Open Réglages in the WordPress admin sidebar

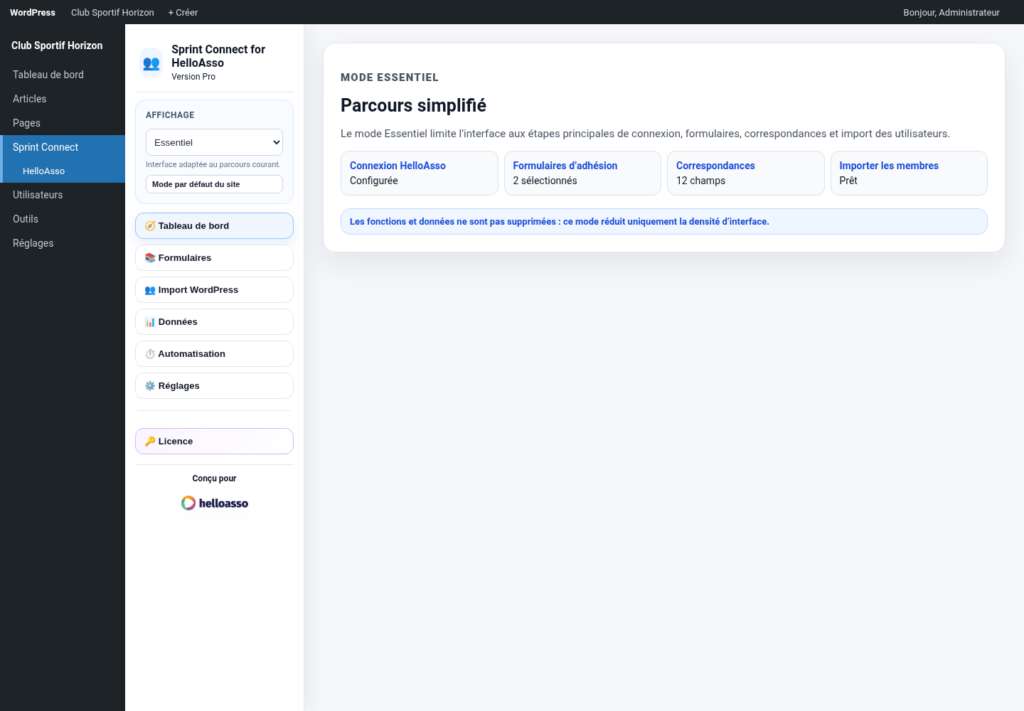(x=62, y=243)
